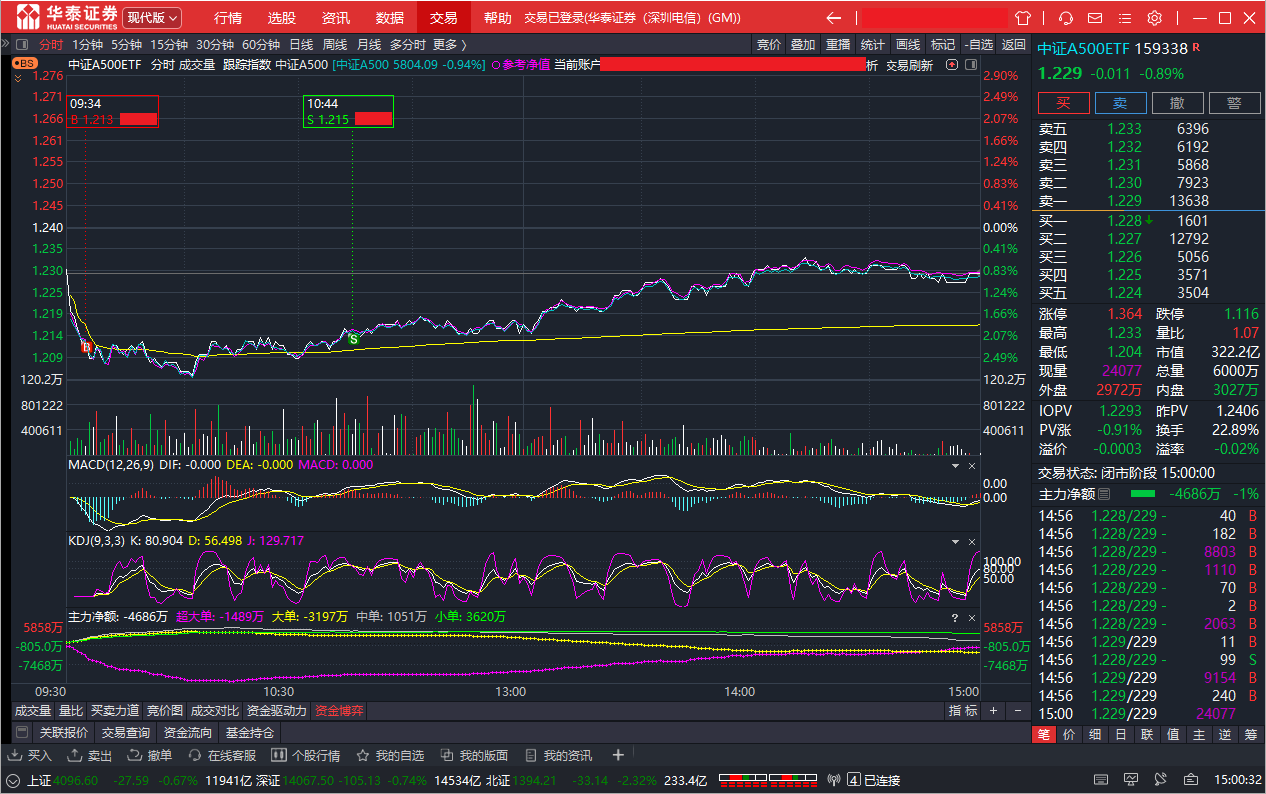The width and height of the screenshot is (1266, 794).
Task: Open the mail messages icon
Action: click(1096, 18)
